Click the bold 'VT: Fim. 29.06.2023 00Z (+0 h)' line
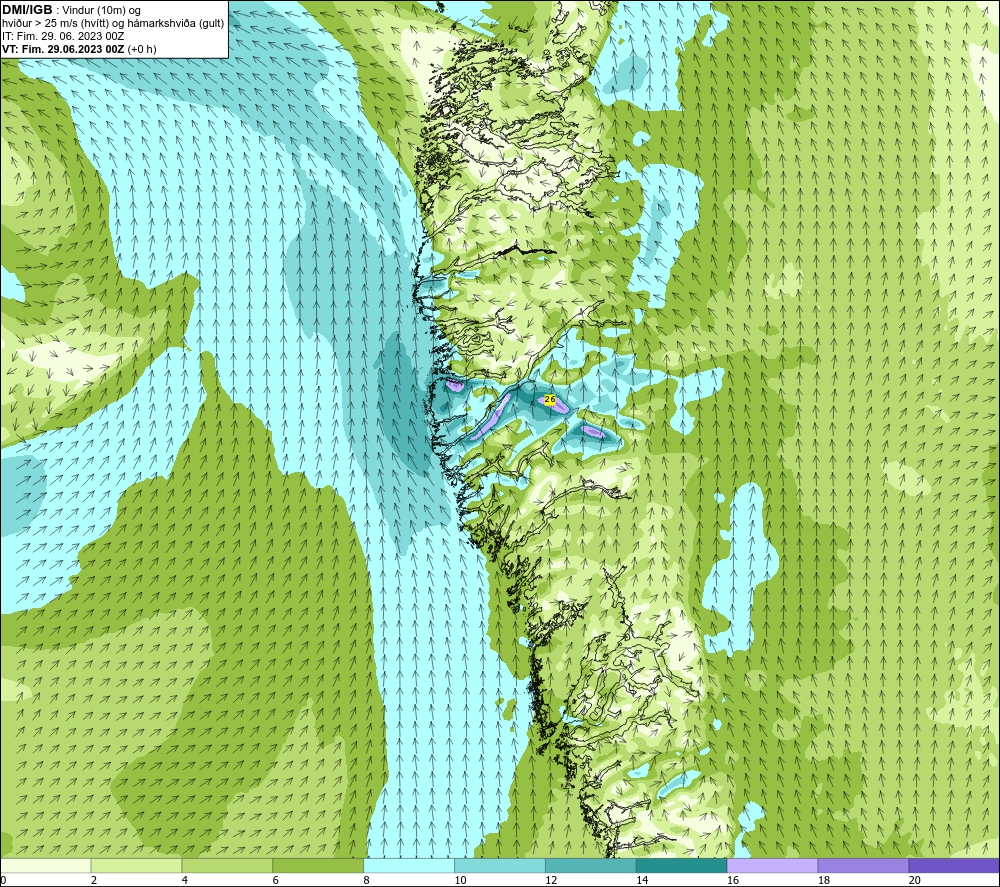 (x=79, y=49)
